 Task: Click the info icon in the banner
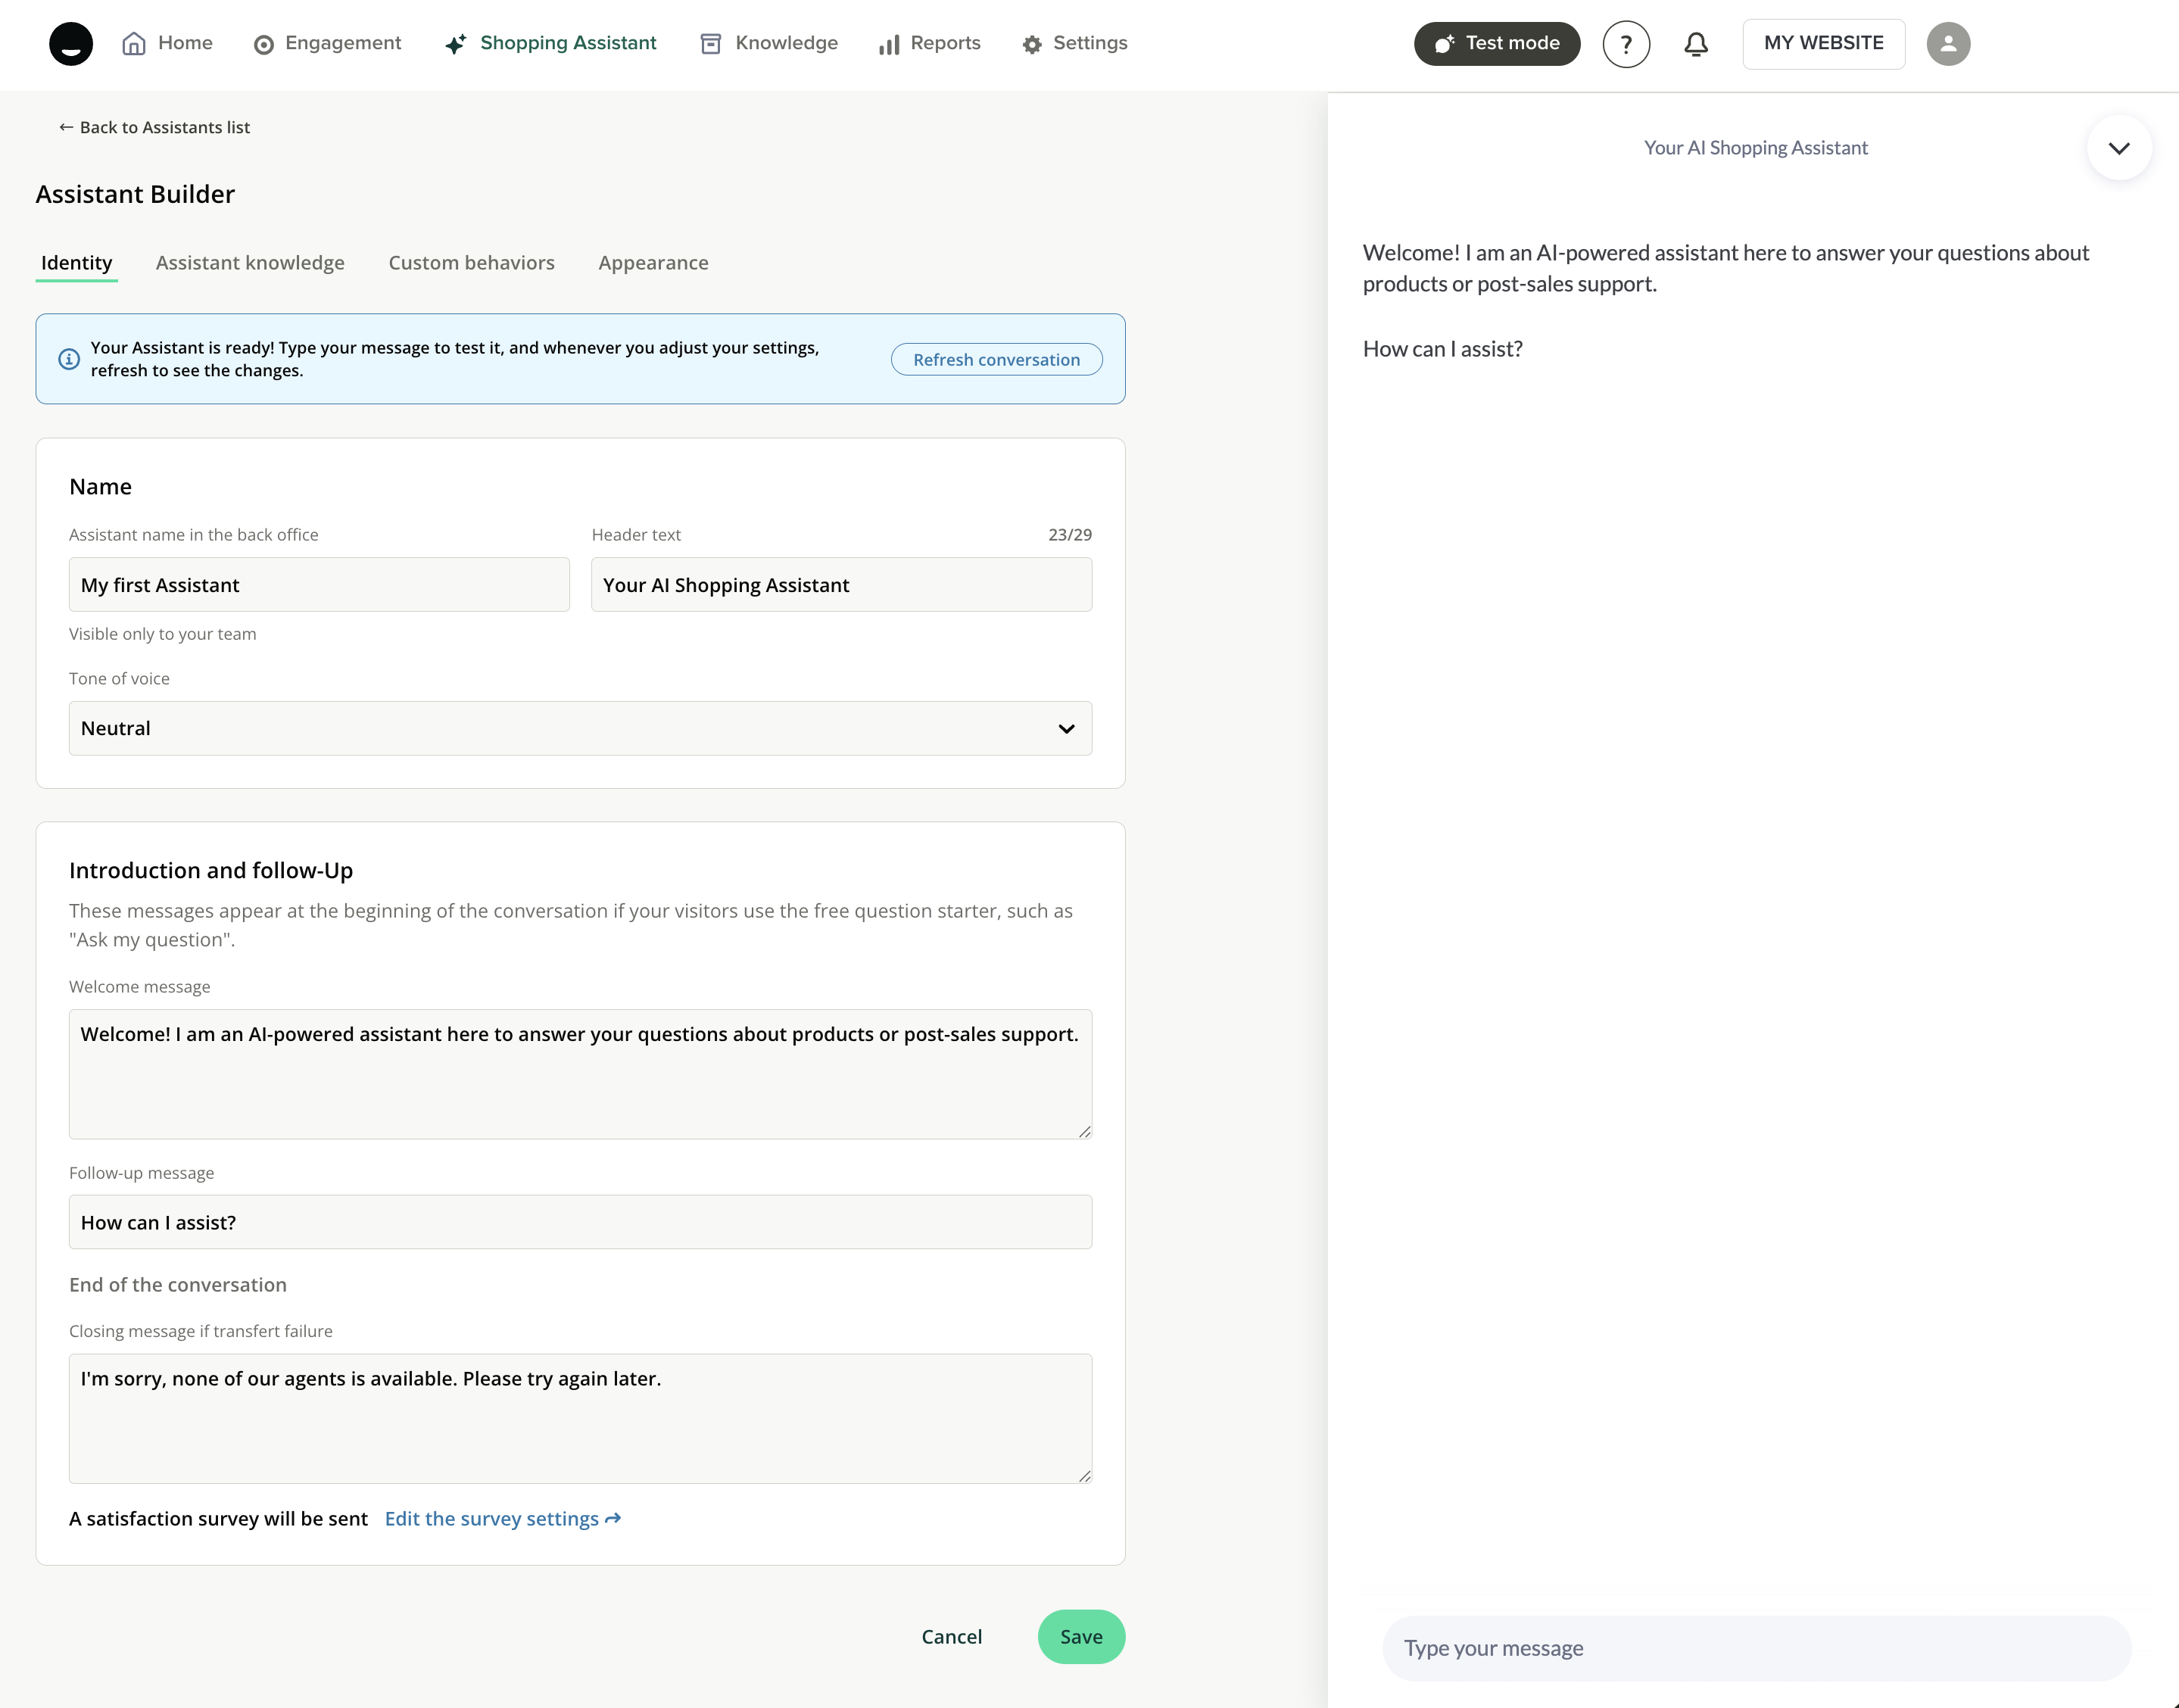tap(69, 359)
